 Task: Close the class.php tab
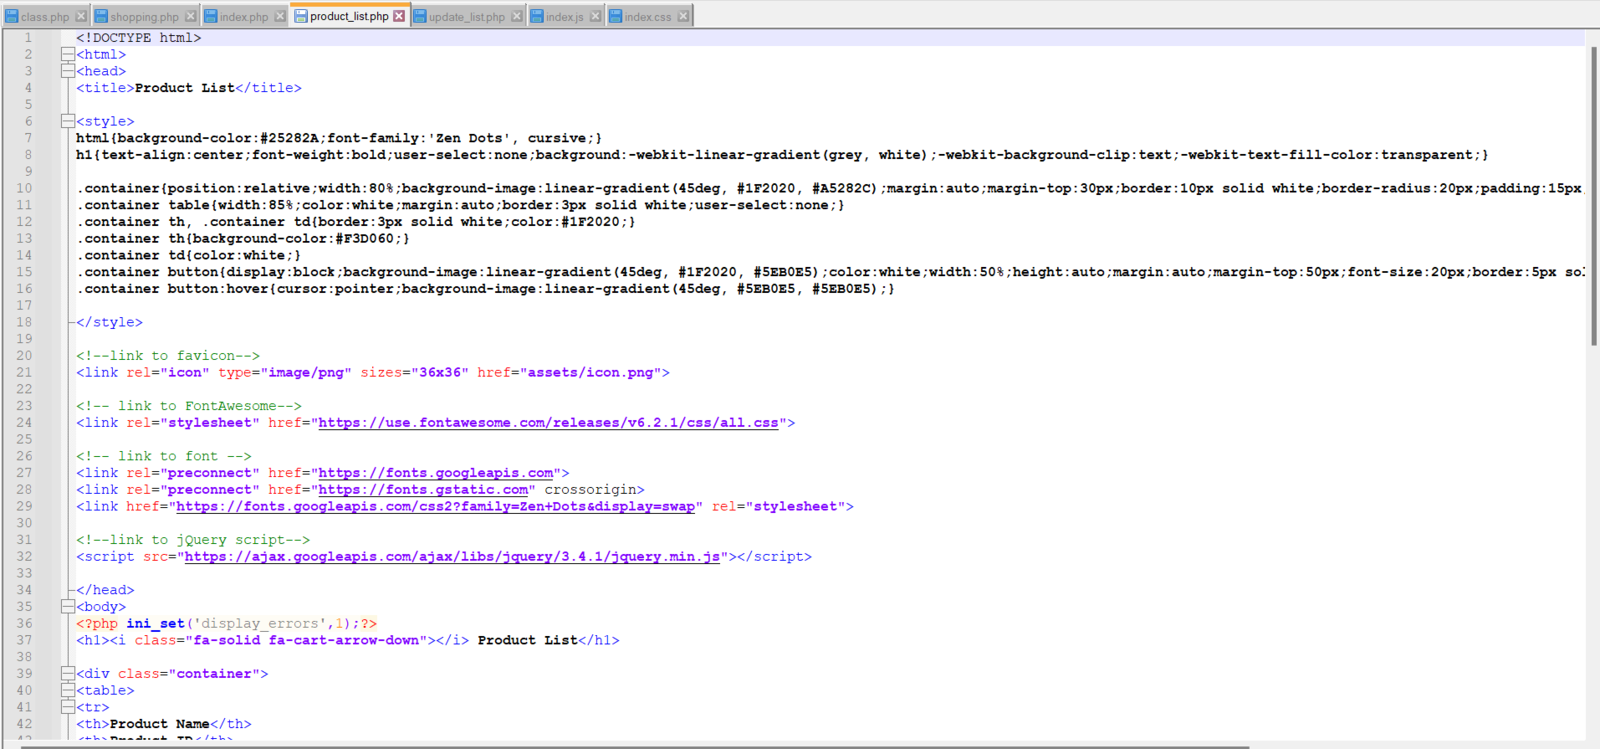81,16
